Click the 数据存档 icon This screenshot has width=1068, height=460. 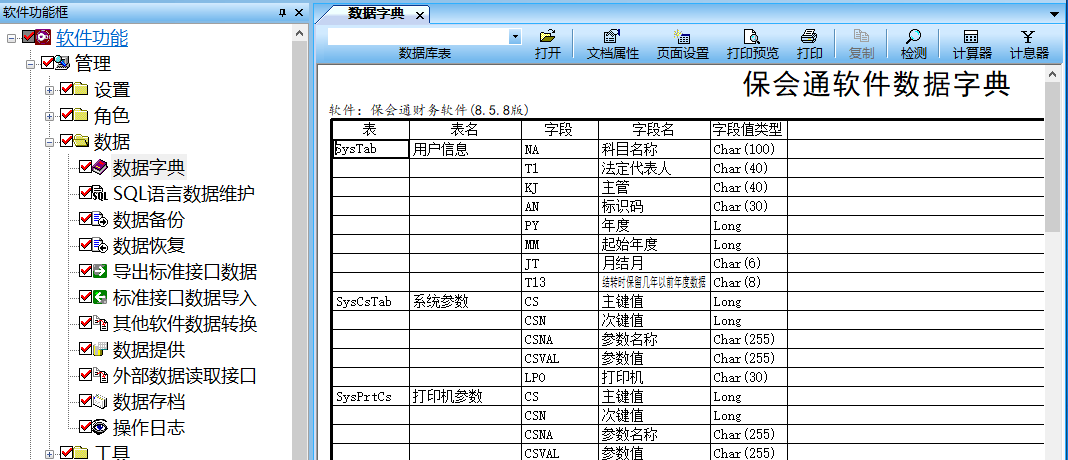(99, 401)
